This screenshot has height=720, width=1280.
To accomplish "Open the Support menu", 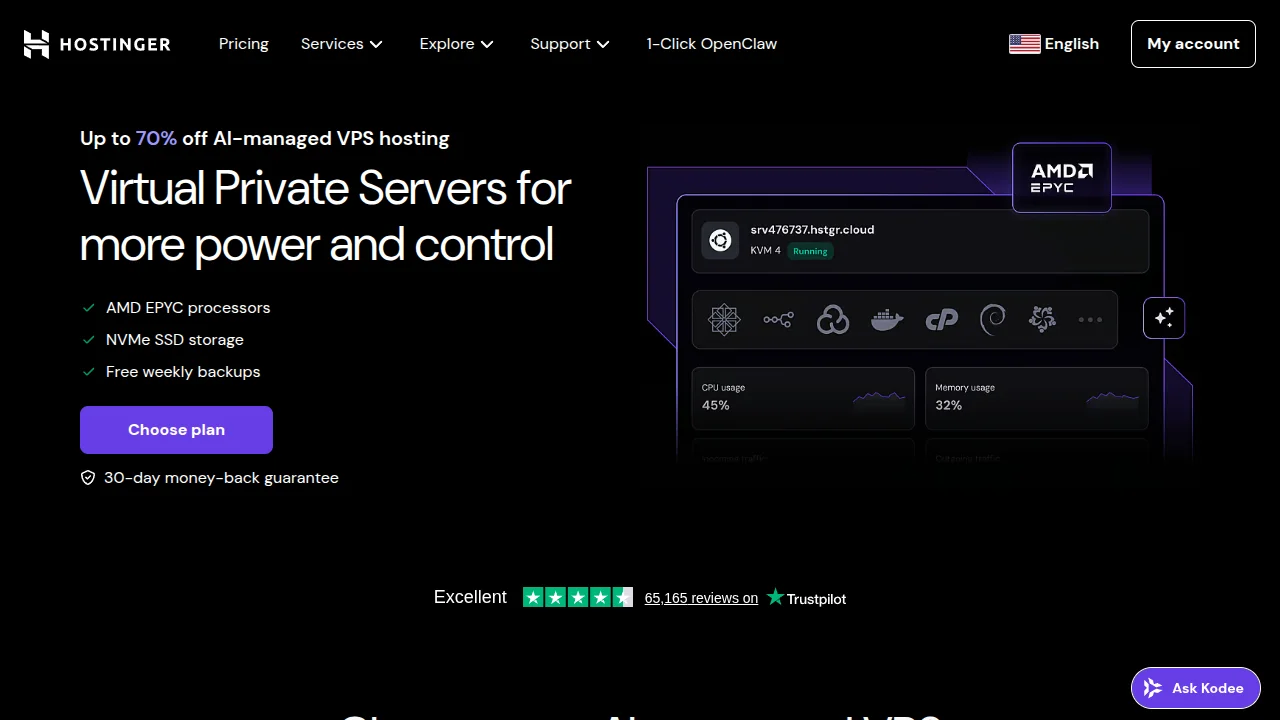I will coord(569,44).
